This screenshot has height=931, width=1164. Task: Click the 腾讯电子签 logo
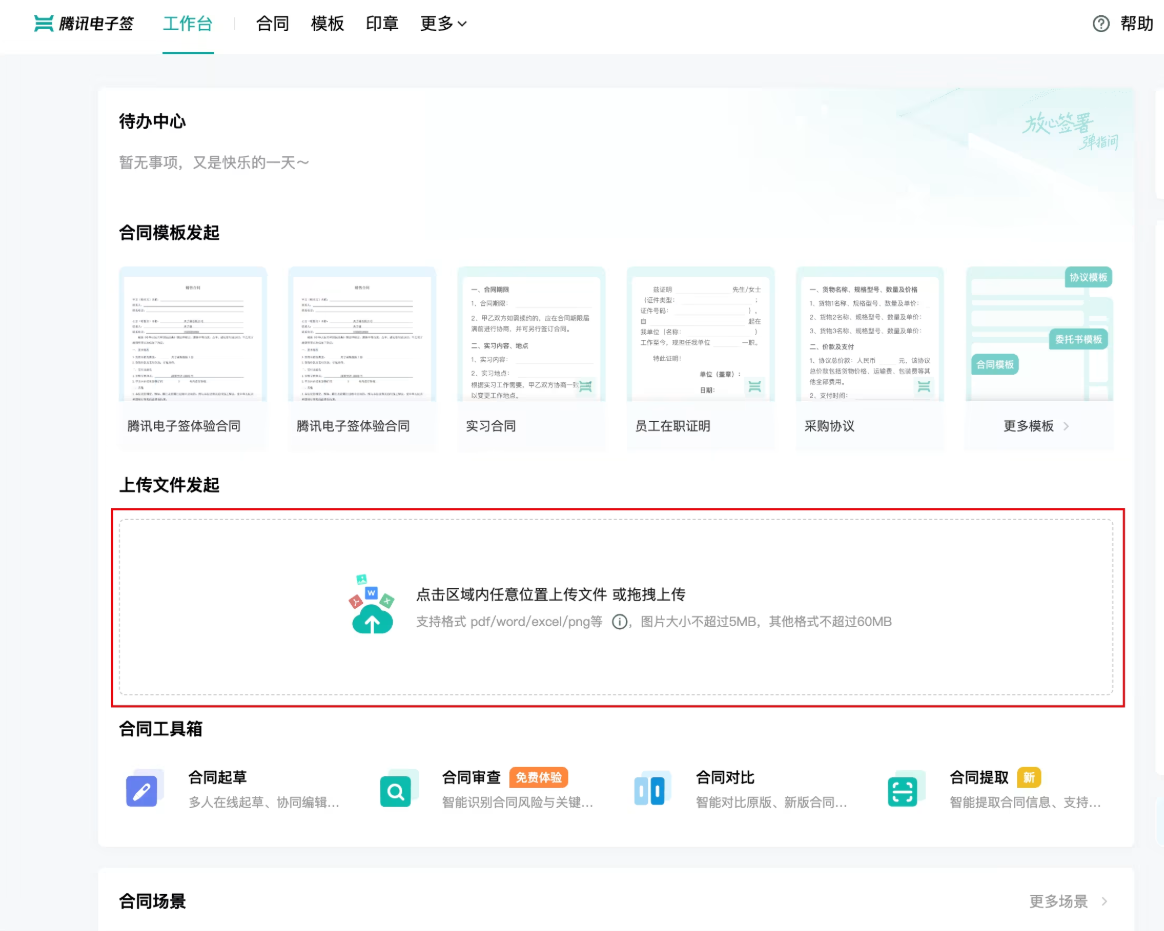pos(84,24)
